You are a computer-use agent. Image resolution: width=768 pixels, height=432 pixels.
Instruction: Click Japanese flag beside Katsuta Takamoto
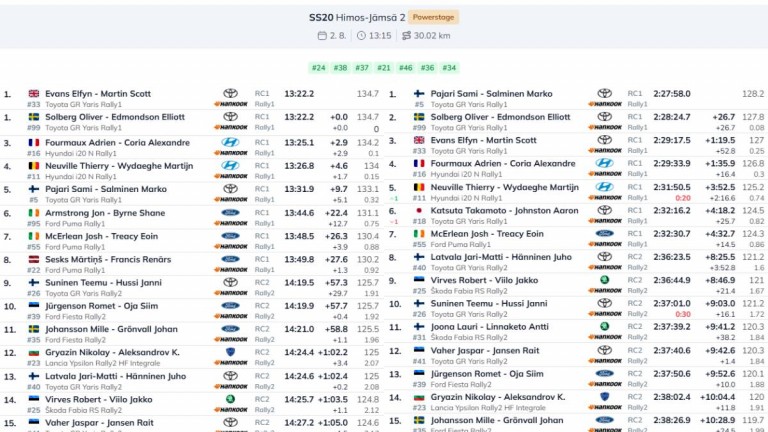pos(419,211)
